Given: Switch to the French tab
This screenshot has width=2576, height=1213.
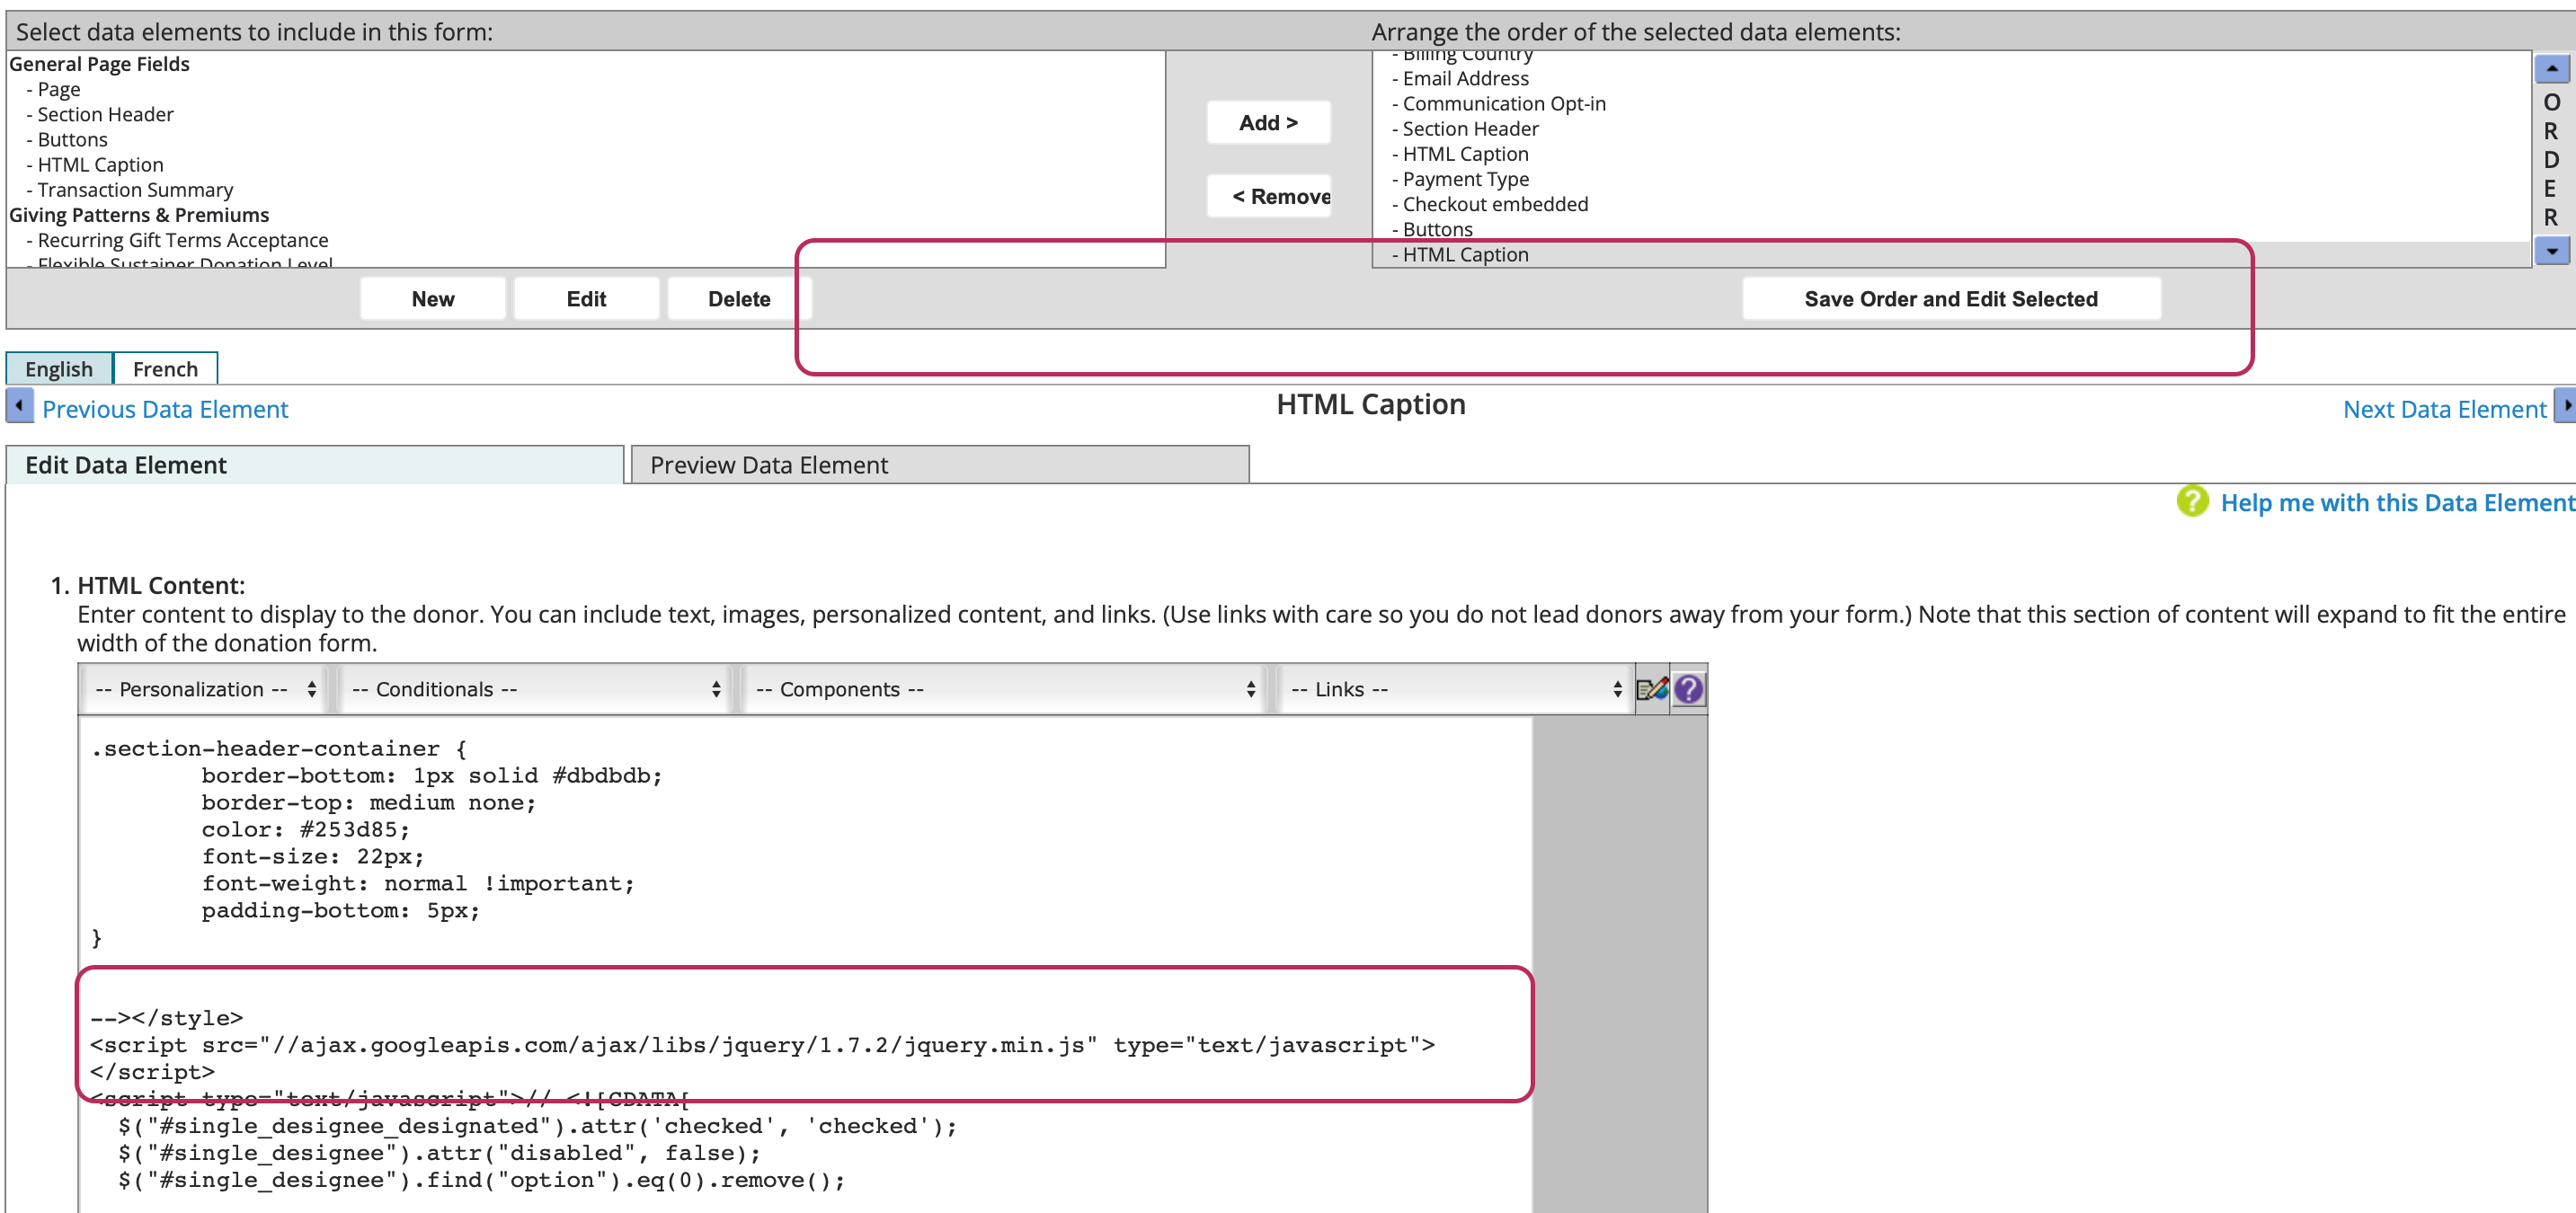Looking at the screenshot, I should pos(165,369).
